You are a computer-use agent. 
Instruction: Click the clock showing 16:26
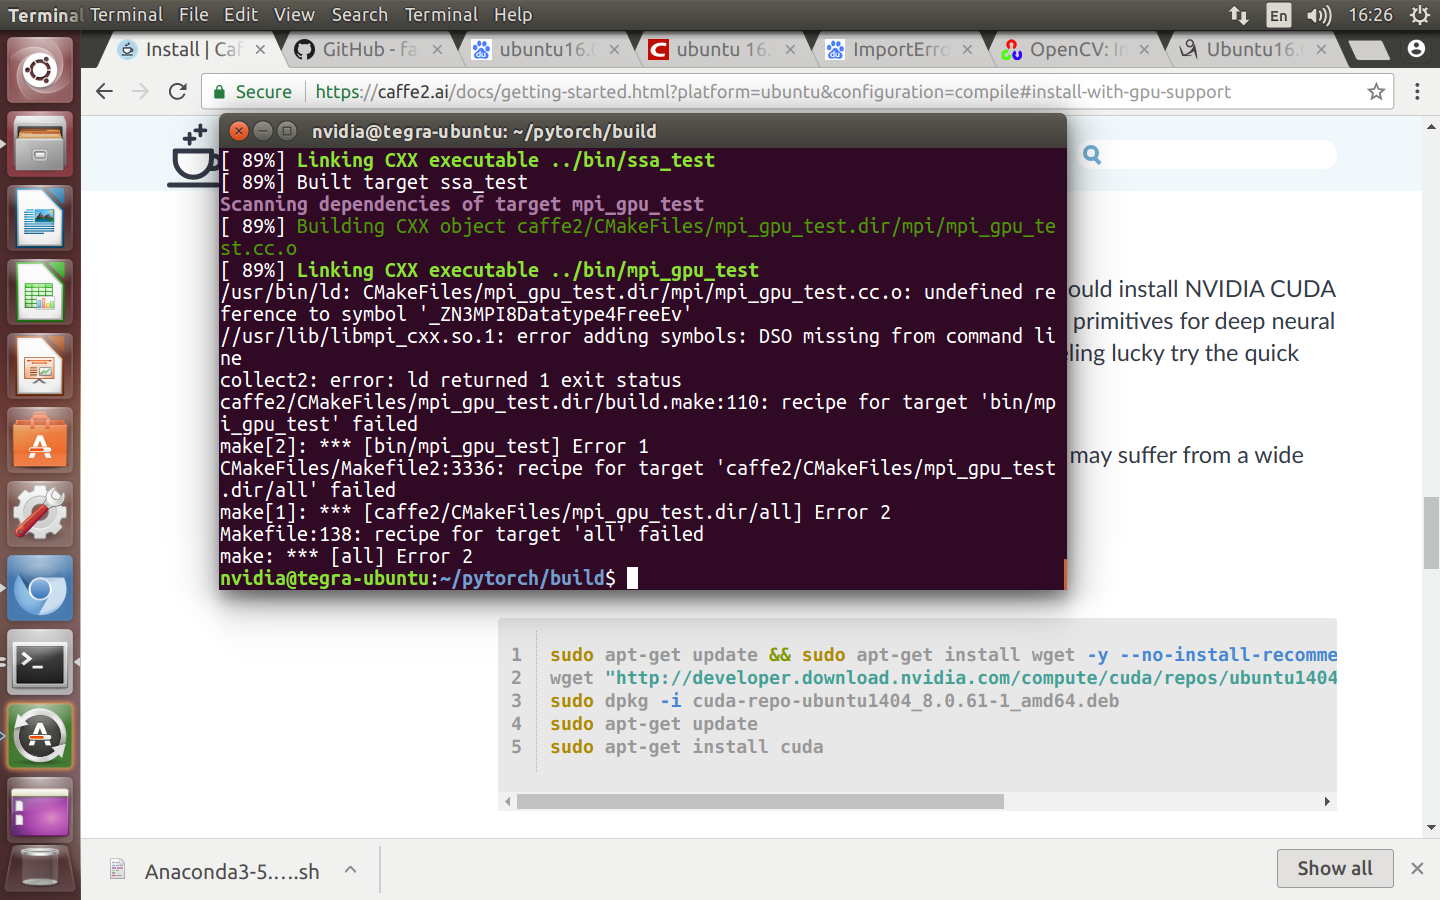click(x=1370, y=15)
